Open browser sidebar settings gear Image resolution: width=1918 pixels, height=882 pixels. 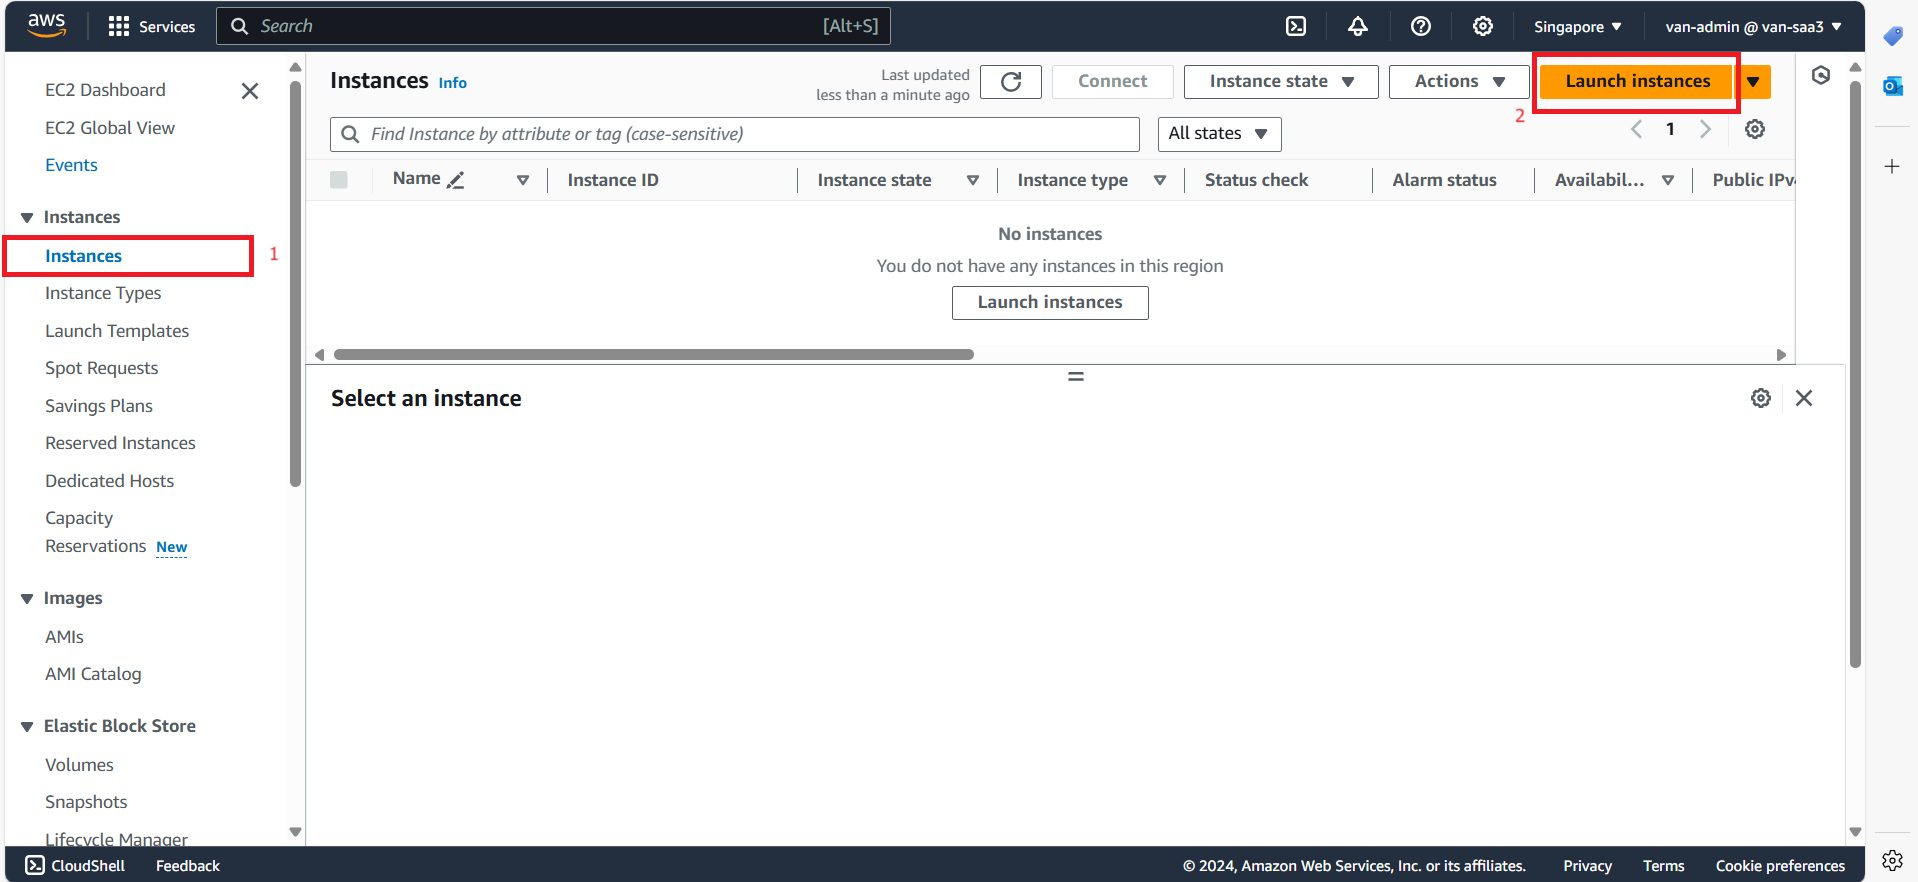click(x=1892, y=860)
